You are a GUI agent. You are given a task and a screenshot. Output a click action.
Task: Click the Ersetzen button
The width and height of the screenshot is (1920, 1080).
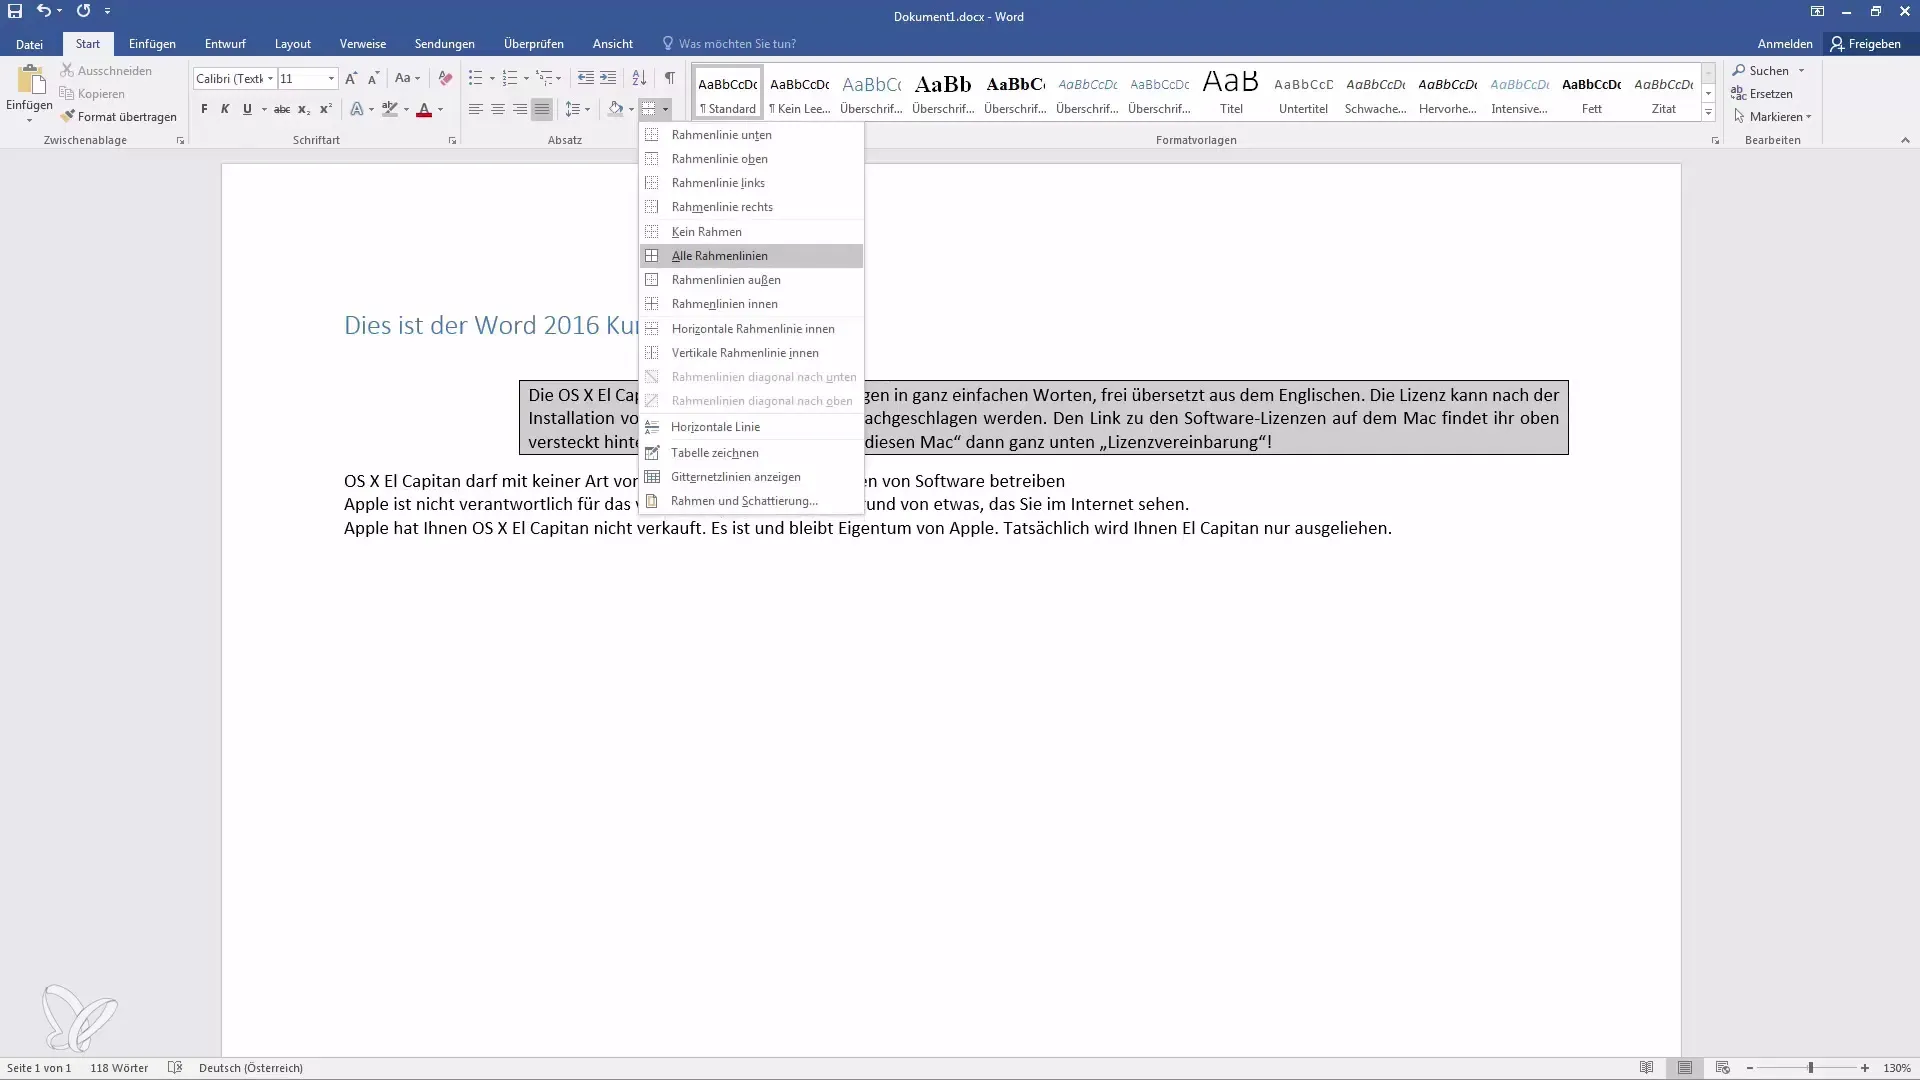(1762, 94)
